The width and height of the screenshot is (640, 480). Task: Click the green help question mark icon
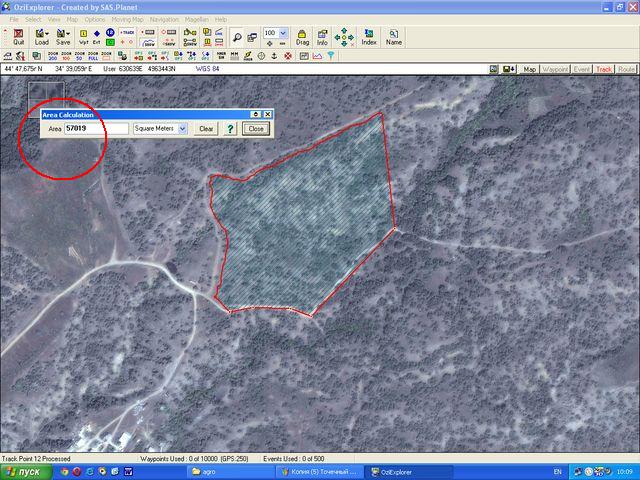[229, 129]
